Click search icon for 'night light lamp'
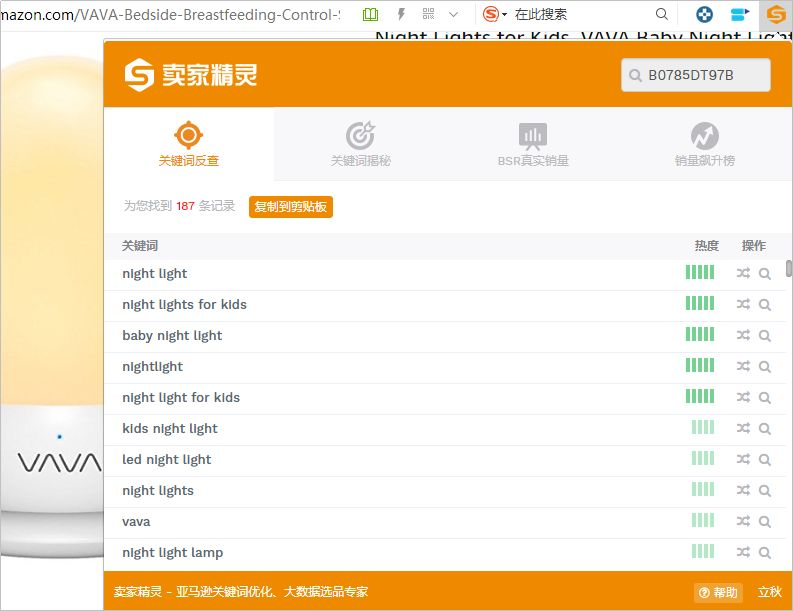Viewport: 793px width, 611px height. [x=765, y=552]
